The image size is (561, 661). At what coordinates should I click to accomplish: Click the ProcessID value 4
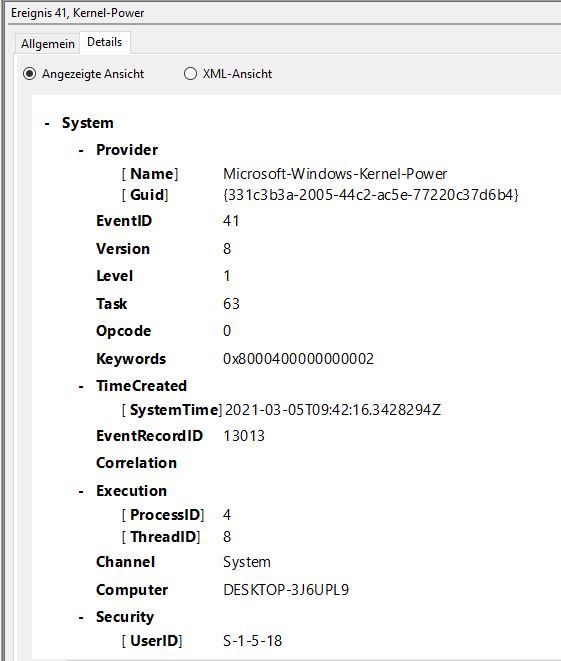(227, 515)
